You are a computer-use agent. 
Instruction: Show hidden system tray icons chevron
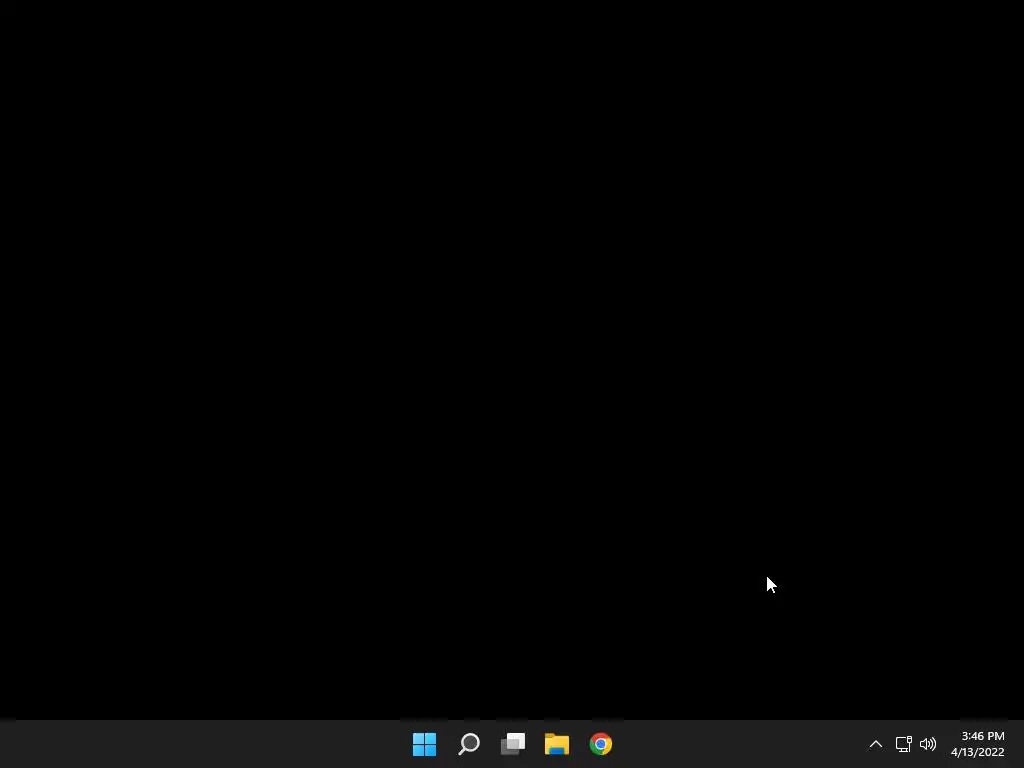coord(876,744)
